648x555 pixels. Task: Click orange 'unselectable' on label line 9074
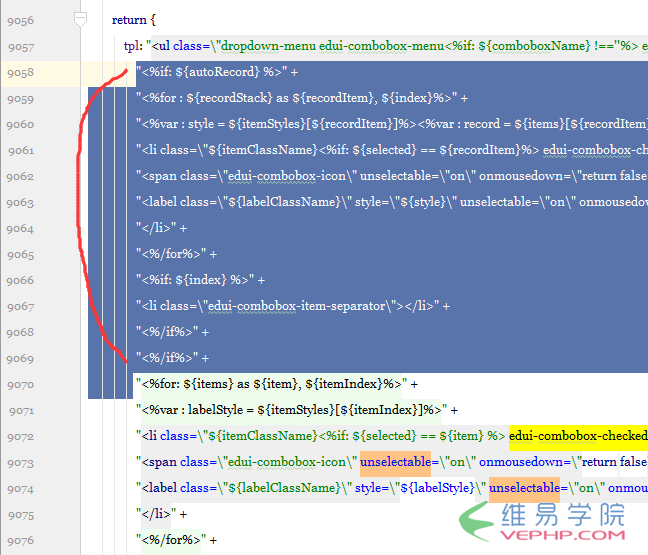[x=524, y=488]
